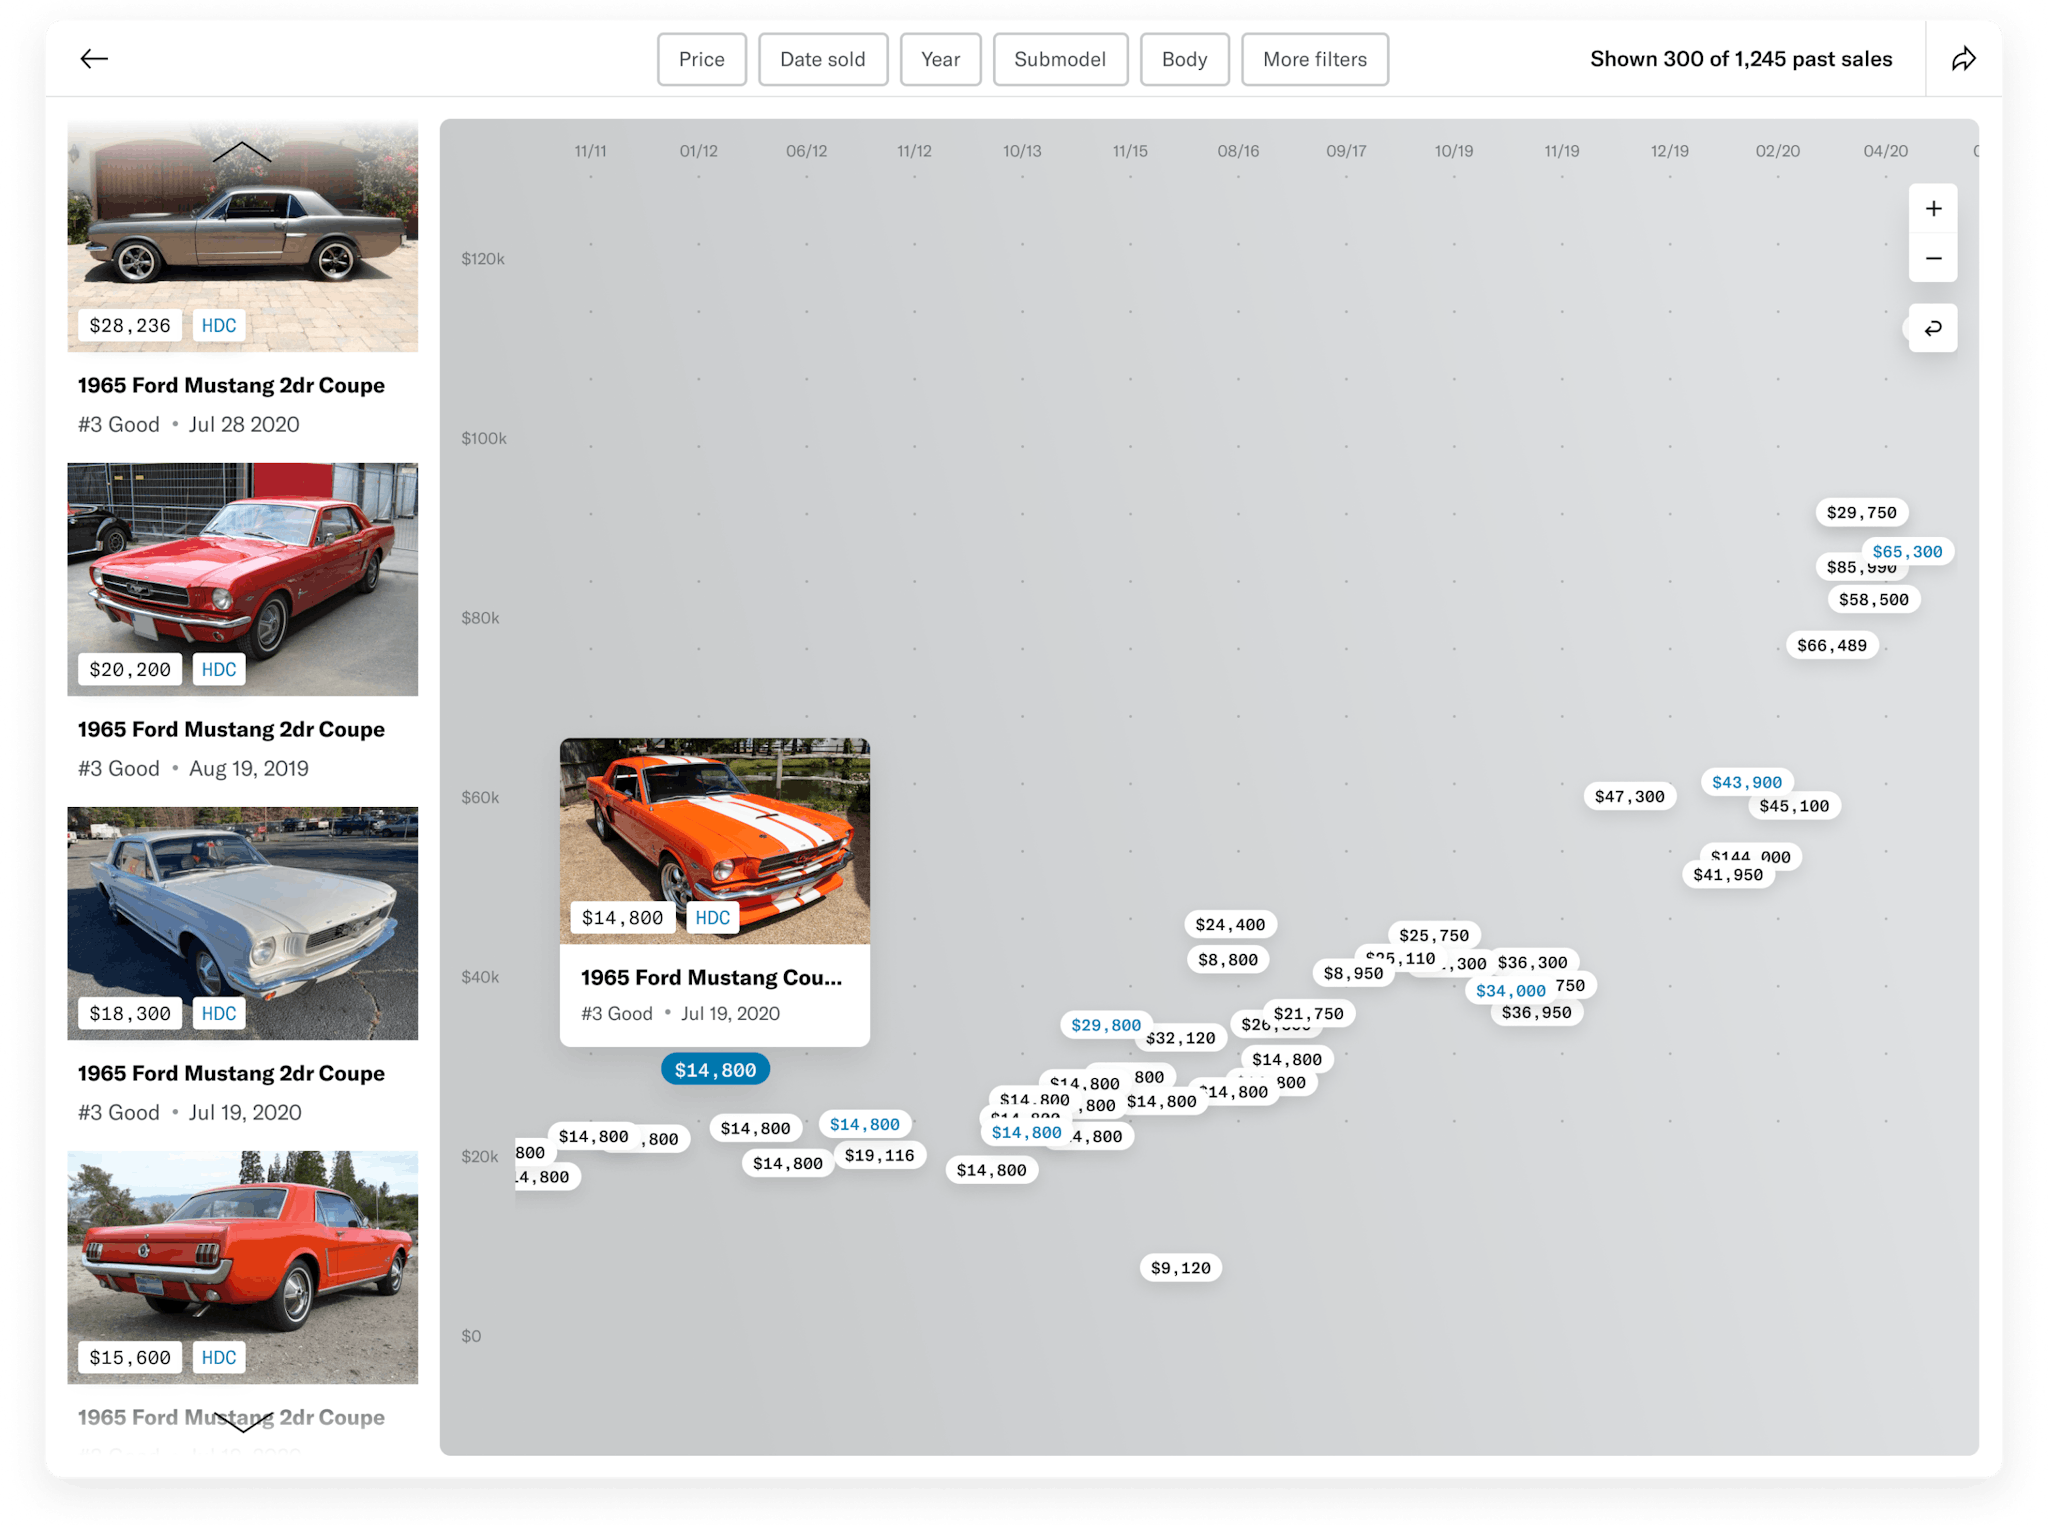Click the More filters button
2048x1525 pixels.
point(1314,59)
